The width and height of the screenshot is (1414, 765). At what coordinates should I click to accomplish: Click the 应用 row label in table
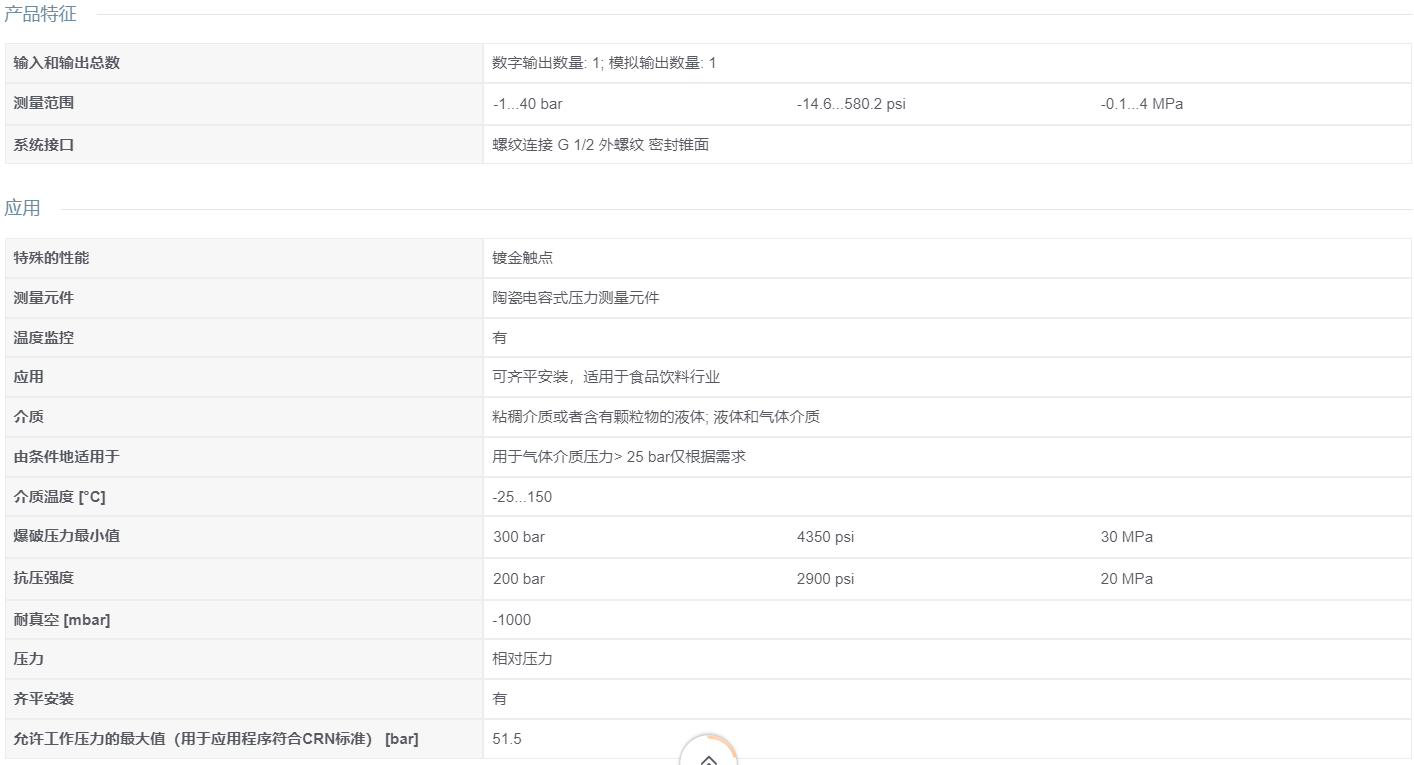click(29, 377)
